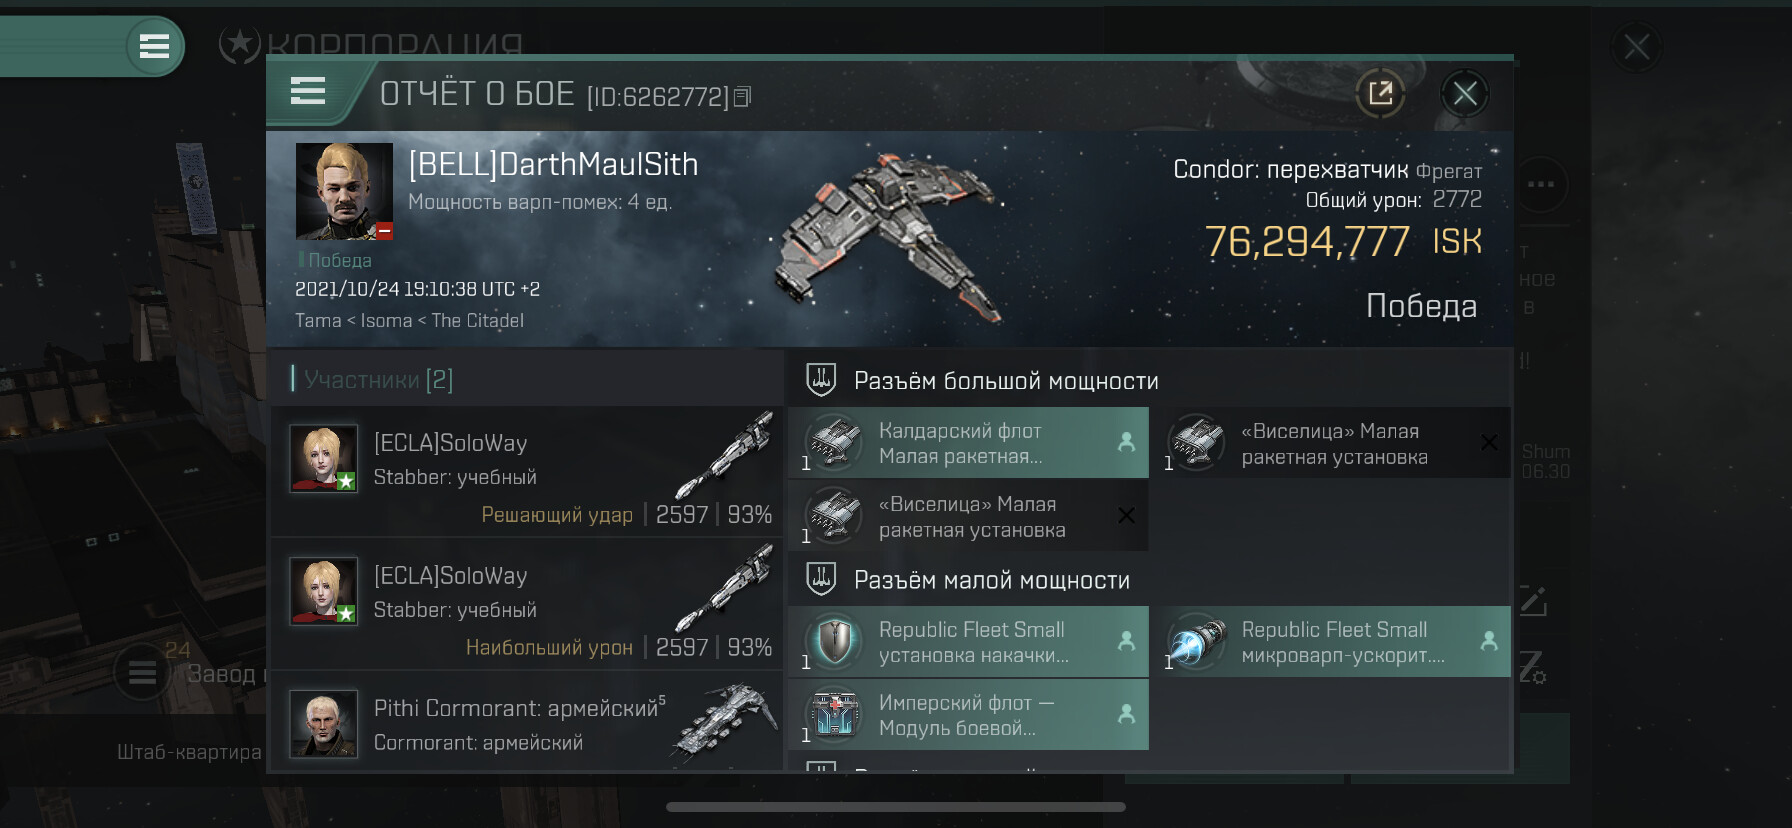Click the Участники [2] participants header
This screenshot has height=828, width=1792.
point(372,379)
